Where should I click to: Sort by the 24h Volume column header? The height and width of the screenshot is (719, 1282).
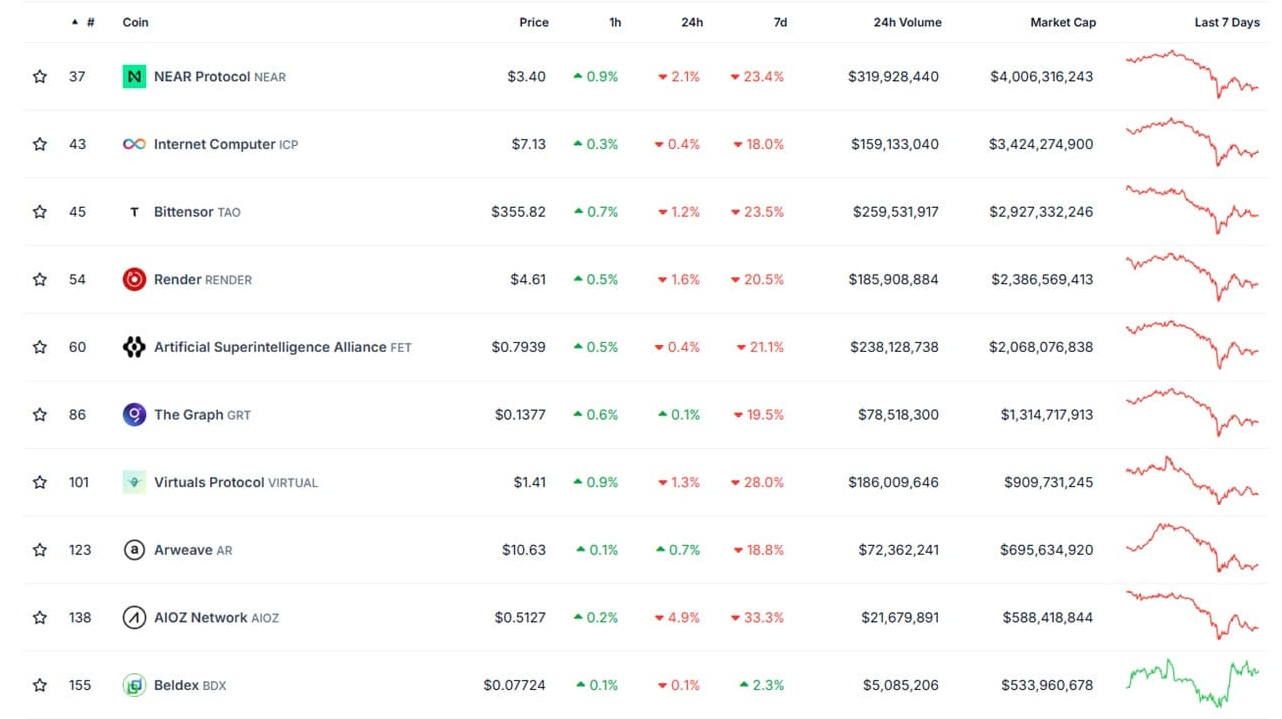pyautogui.click(x=906, y=22)
